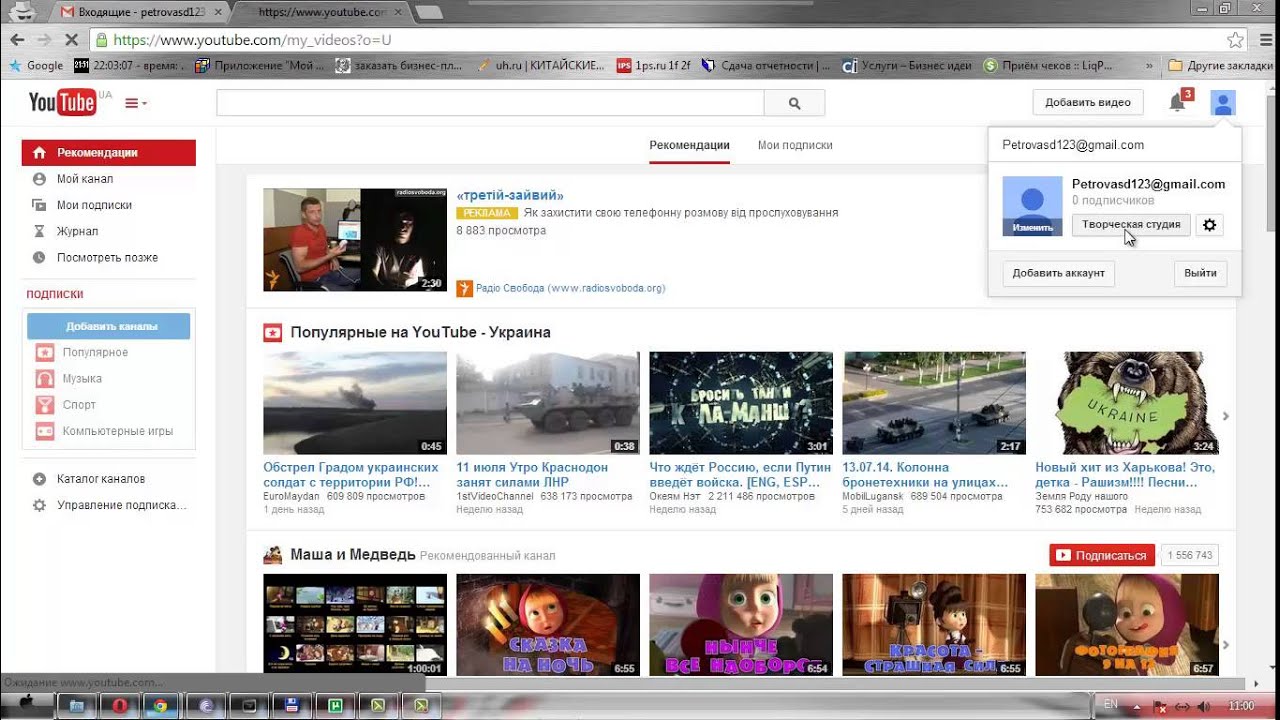
Task: Open the uh.ru КИТАЙСКИЕ bookmark
Action: [540, 66]
